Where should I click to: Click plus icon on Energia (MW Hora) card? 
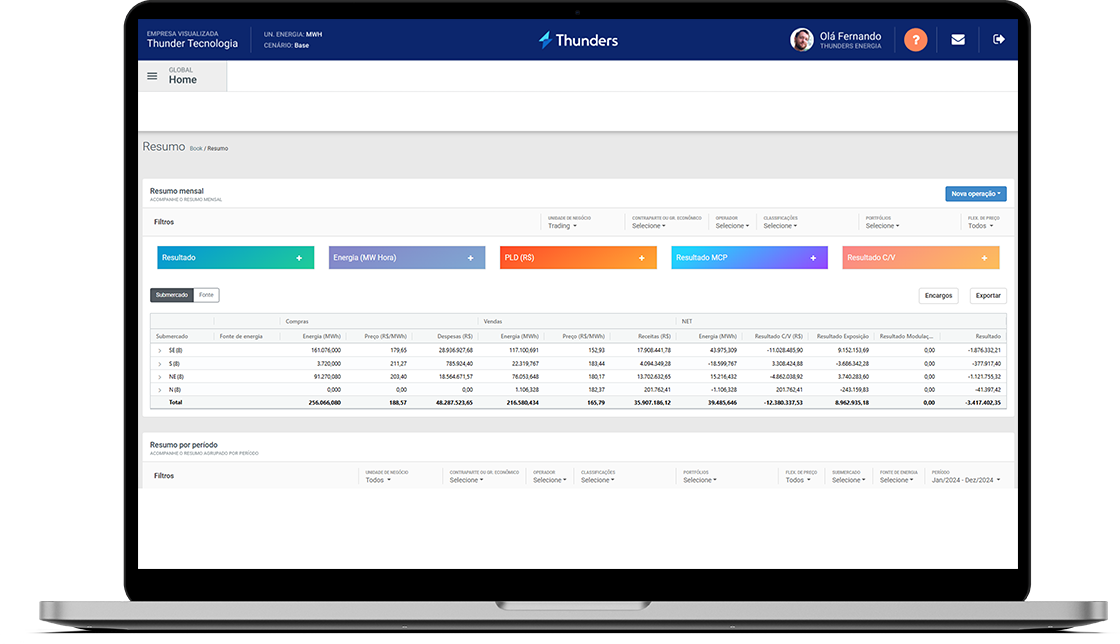[470, 258]
